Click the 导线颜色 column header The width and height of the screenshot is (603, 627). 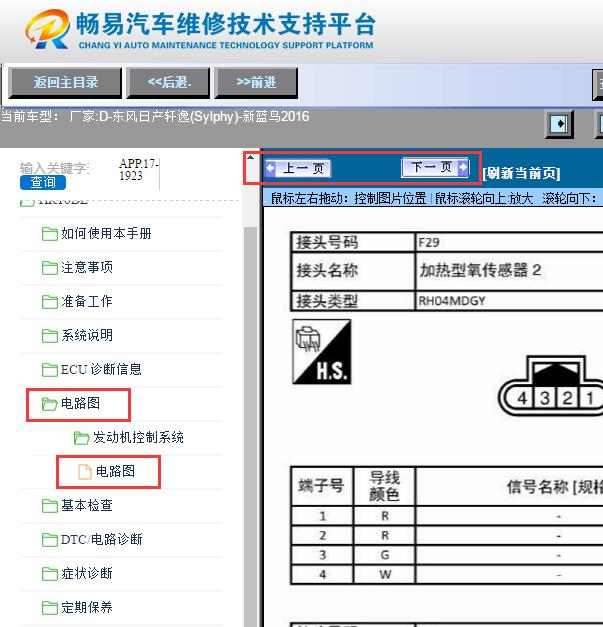pyautogui.click(x=384, y=486)
